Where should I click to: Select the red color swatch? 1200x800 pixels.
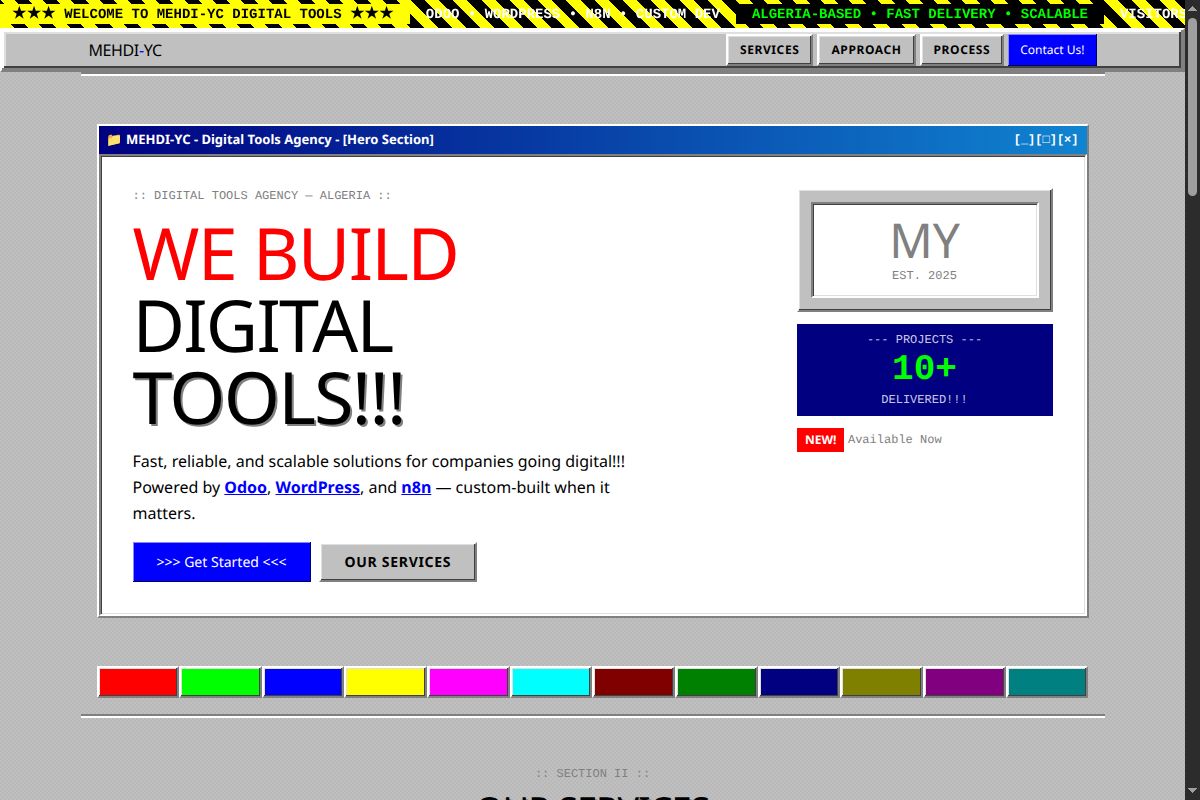[x=138, y=682]
